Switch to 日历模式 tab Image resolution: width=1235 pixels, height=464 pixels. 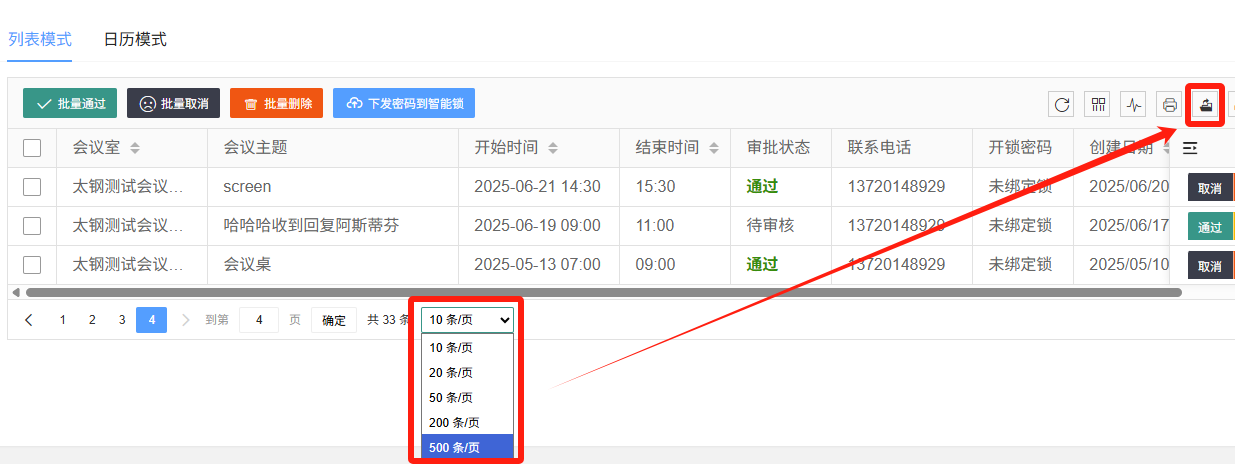pos(135,40)
